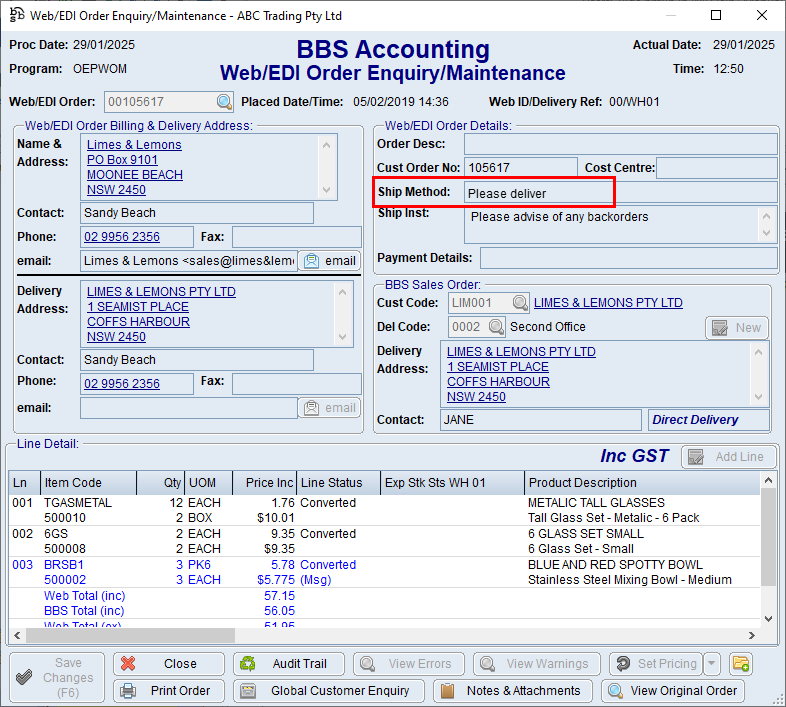Viewport: 786px width, 707px height.
Task: Open the Audit Trail
Action: (x=289, y=664)
